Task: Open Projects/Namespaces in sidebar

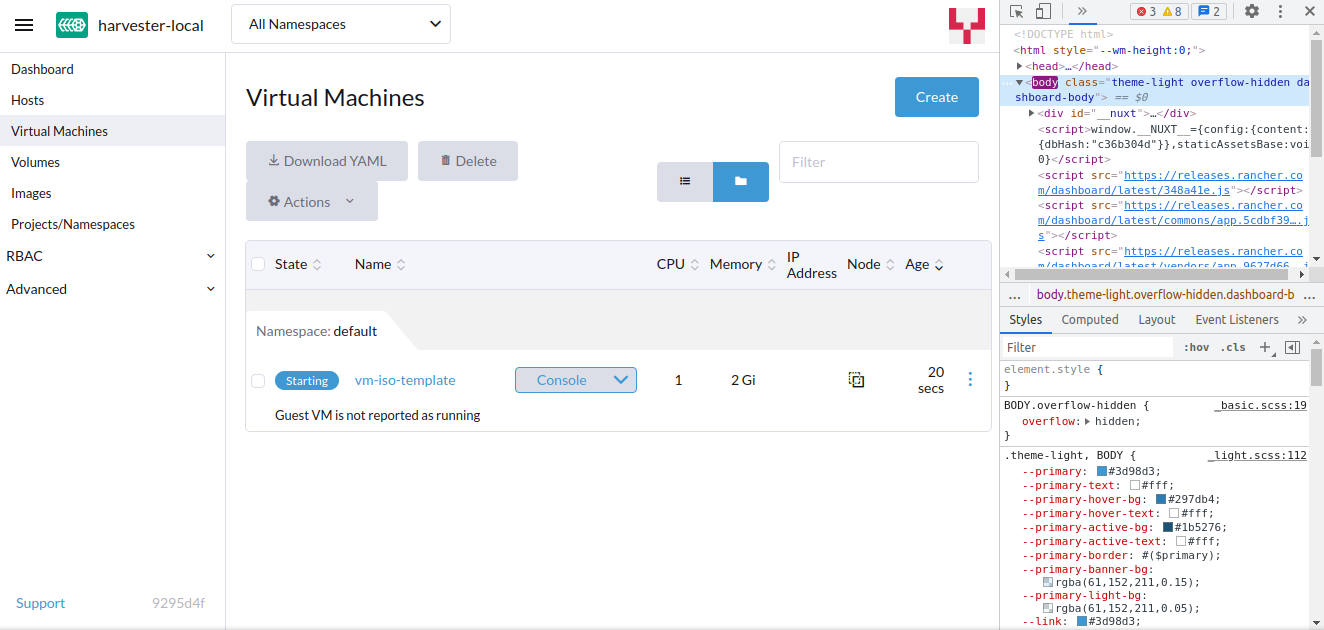Action: pyautogui.click(x=112, y=224)
